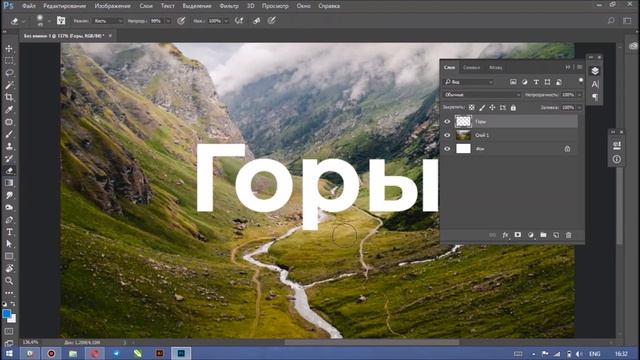Image resolution: width=640 pixels, height=360 pixels.
Task: Open the tool preset picker arrow
Action: pos(24,21)
